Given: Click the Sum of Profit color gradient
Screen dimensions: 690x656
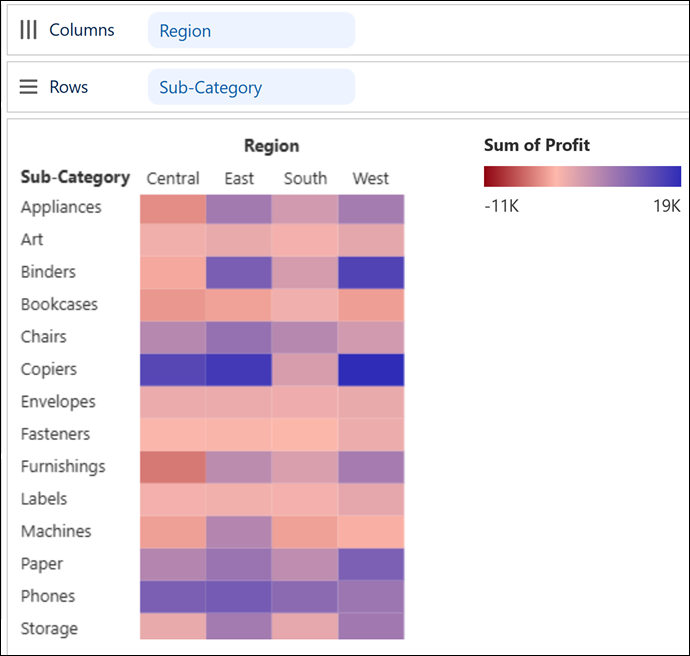Looking at the screenshot, I should (582, 176).
